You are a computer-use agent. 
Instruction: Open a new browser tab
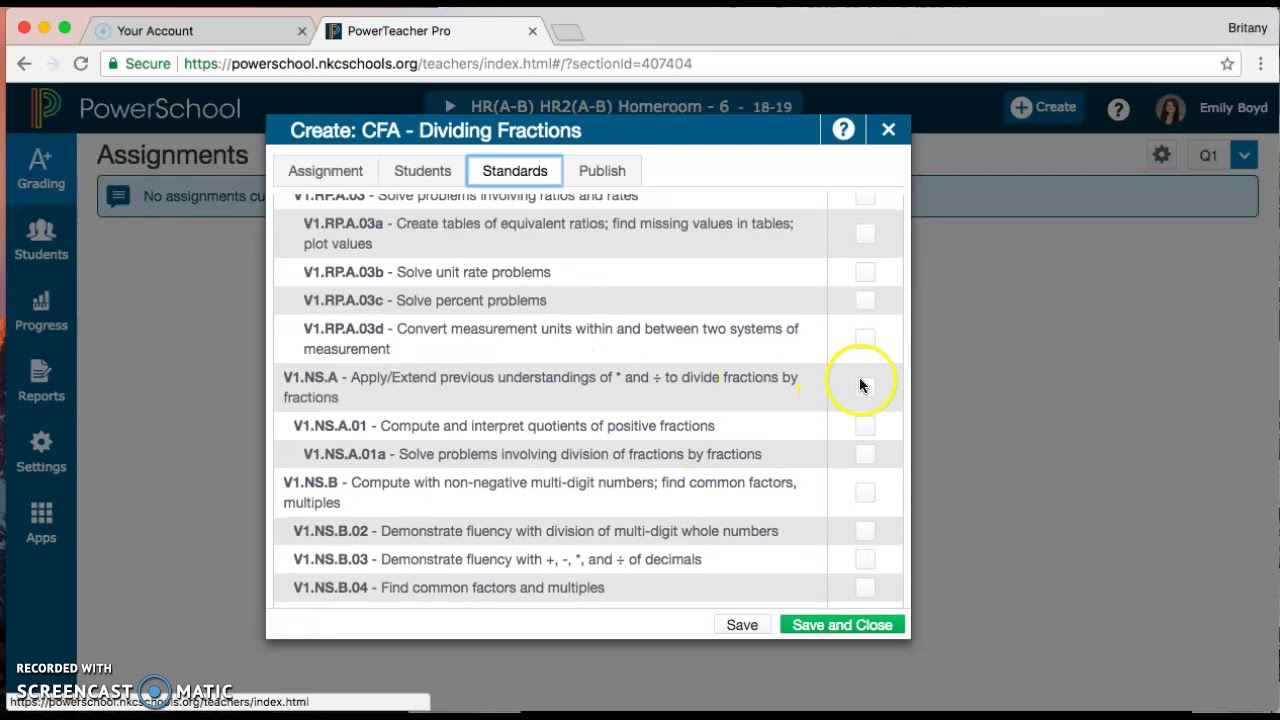[567, 33]
